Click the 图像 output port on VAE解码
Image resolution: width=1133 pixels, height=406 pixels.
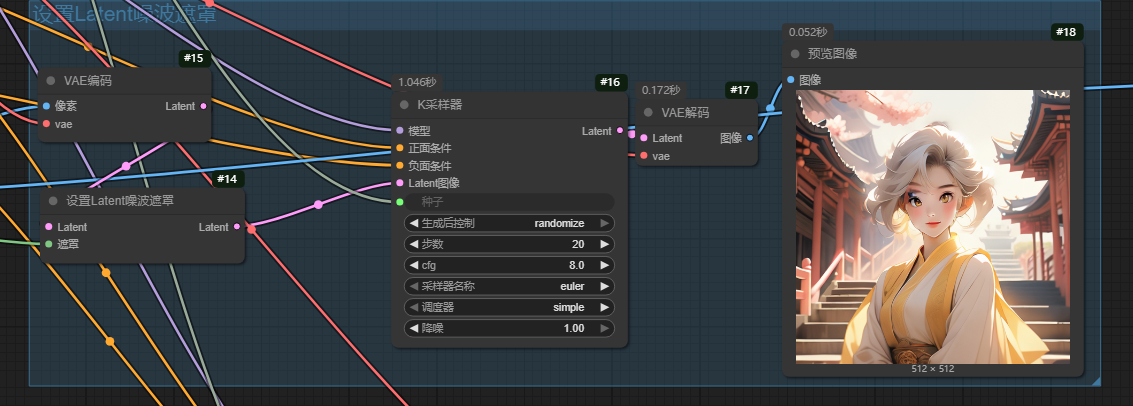point(750,138)
